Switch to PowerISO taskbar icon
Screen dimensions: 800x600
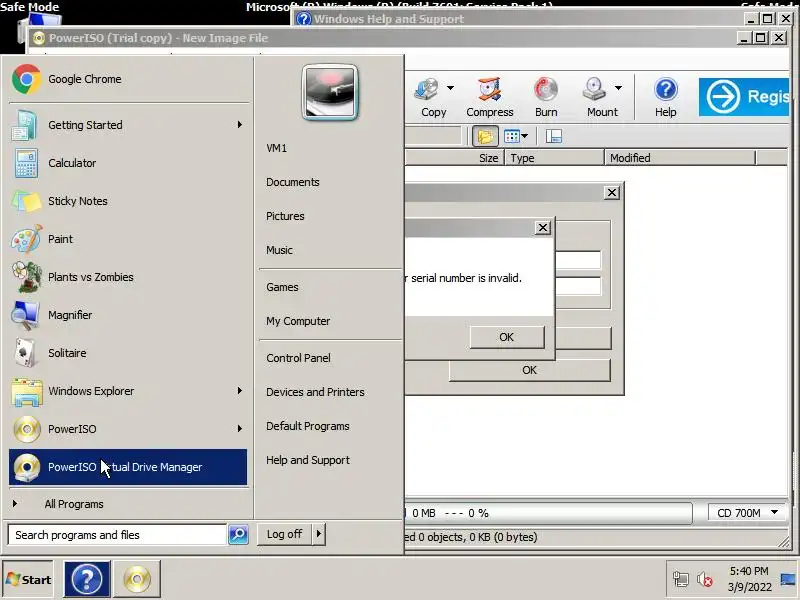(137, 580)
